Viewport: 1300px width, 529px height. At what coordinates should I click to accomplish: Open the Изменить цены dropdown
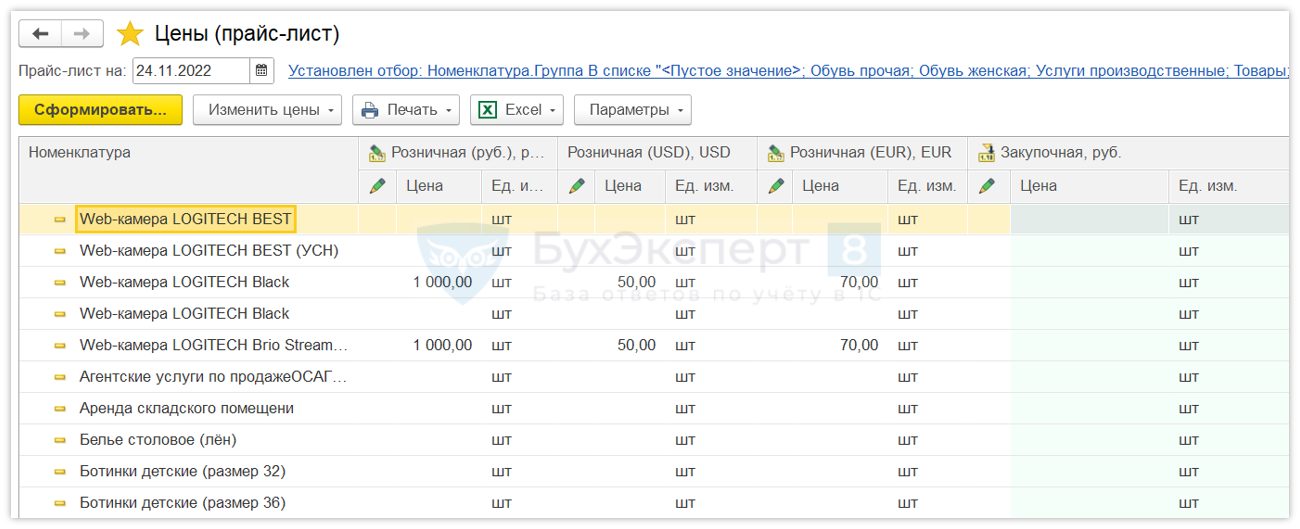point(267,110)
